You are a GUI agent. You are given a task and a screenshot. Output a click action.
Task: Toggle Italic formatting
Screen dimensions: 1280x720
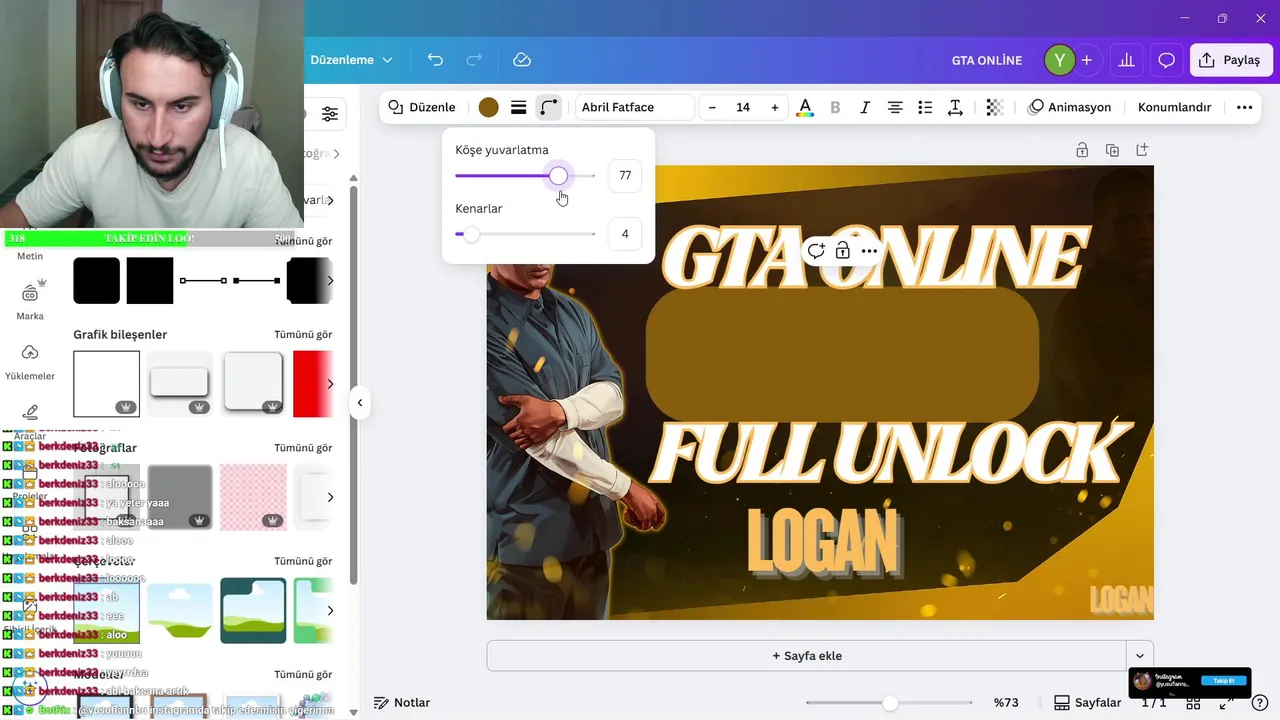865,107
